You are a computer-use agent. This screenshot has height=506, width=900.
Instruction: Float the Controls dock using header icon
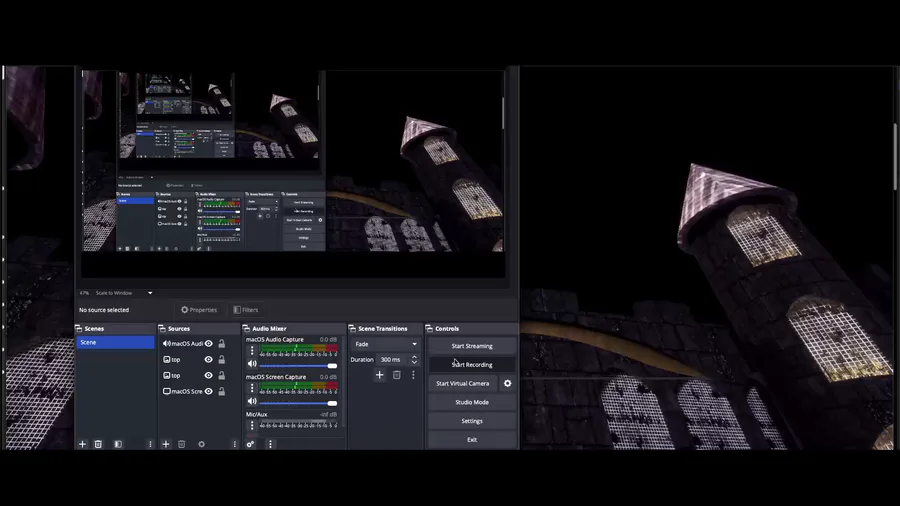coord(429,329)
